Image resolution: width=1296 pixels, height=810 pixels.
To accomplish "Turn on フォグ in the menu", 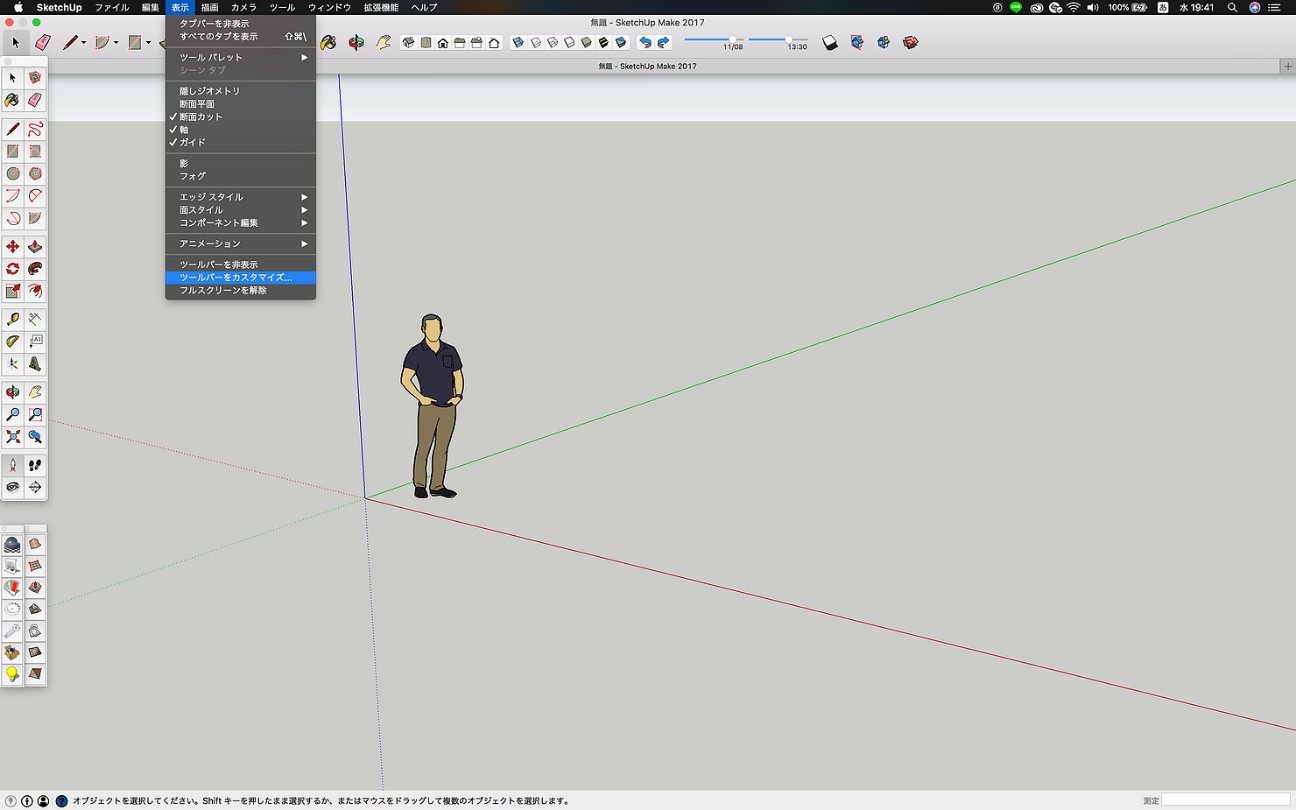I will click(x=240, y=176).
